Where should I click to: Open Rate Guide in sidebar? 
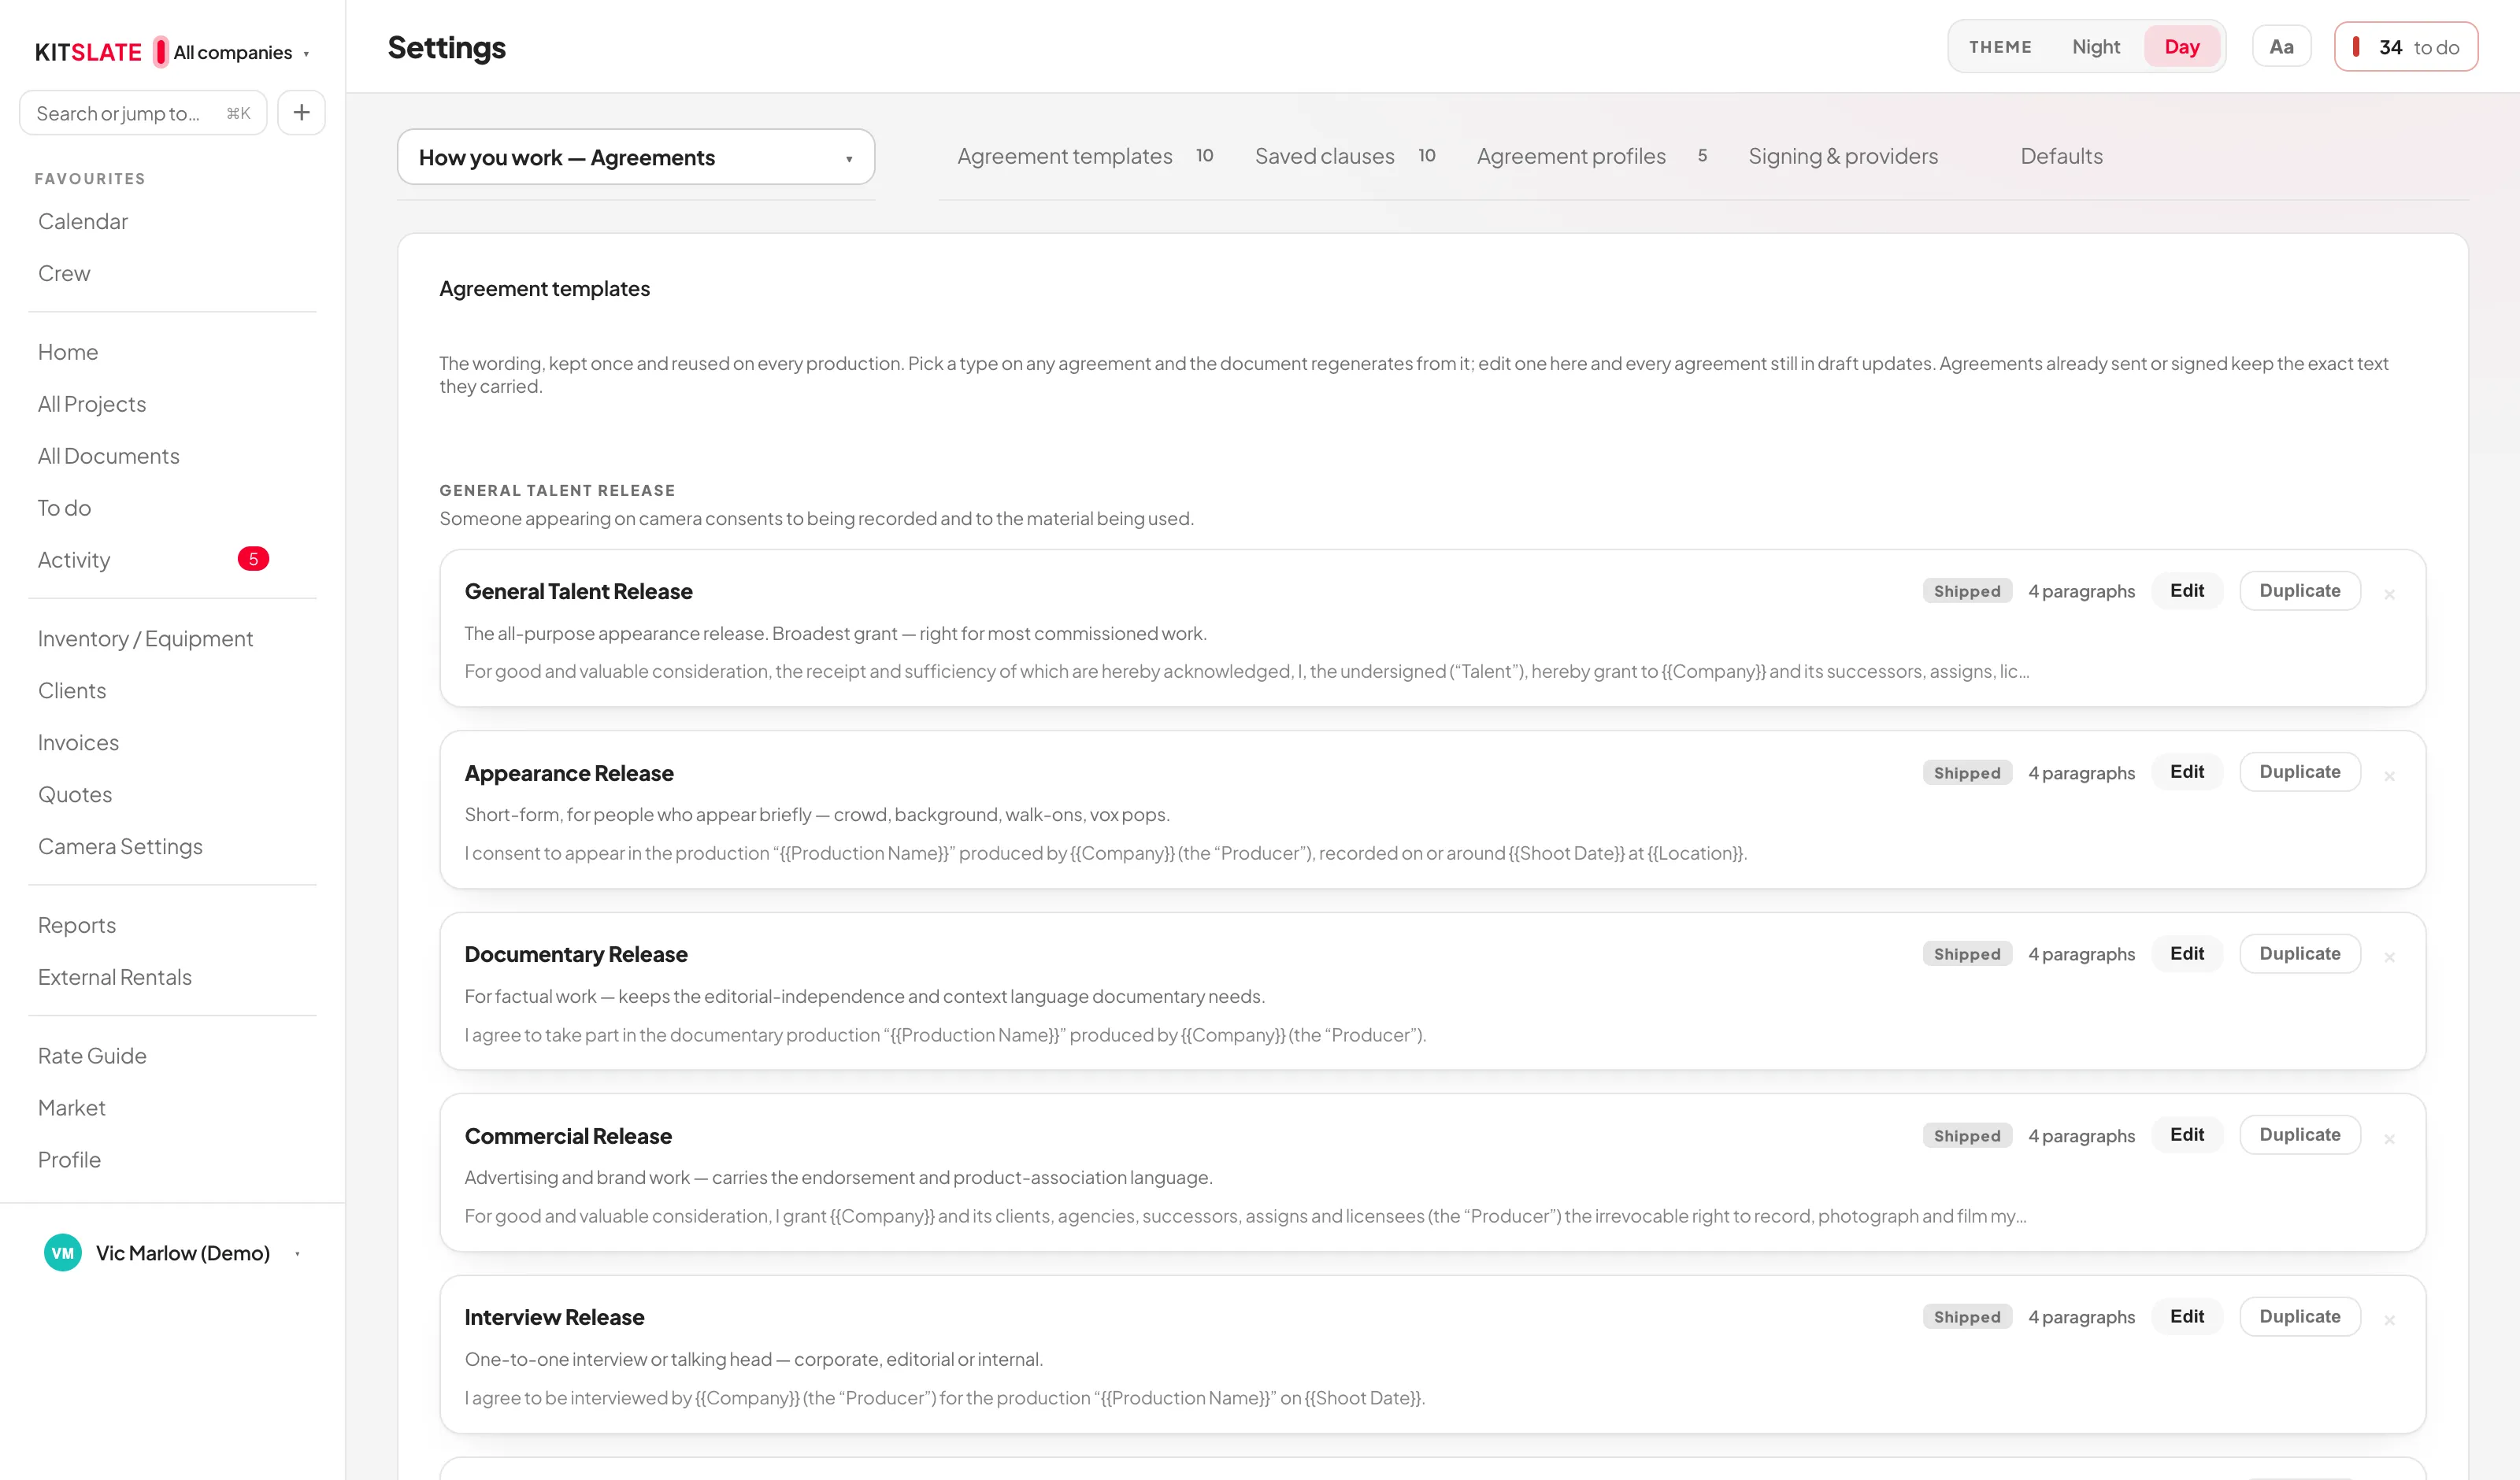click(92, 1056)
